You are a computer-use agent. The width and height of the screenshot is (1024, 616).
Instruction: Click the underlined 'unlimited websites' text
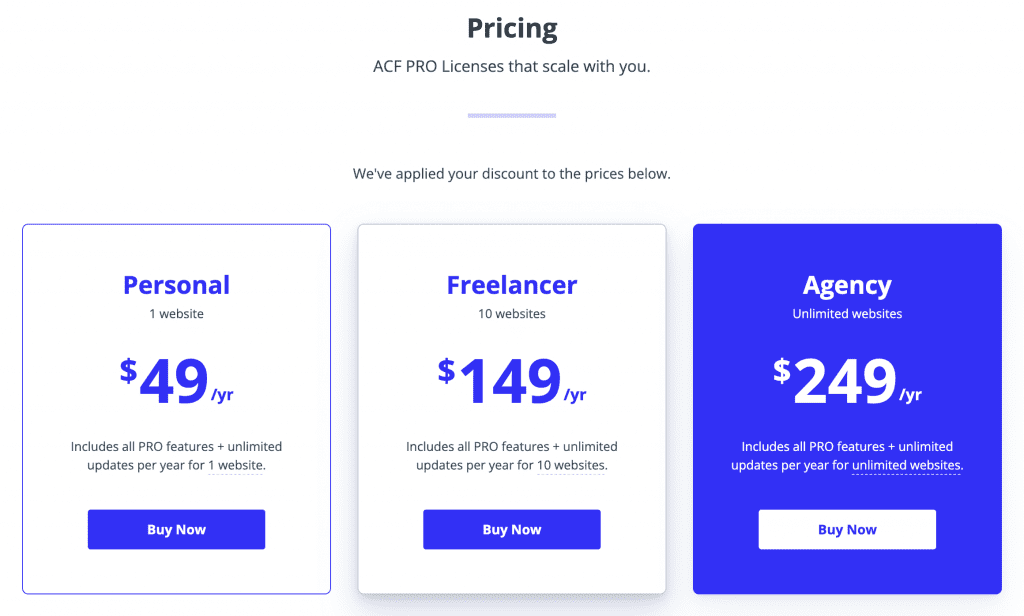(906, 465)
